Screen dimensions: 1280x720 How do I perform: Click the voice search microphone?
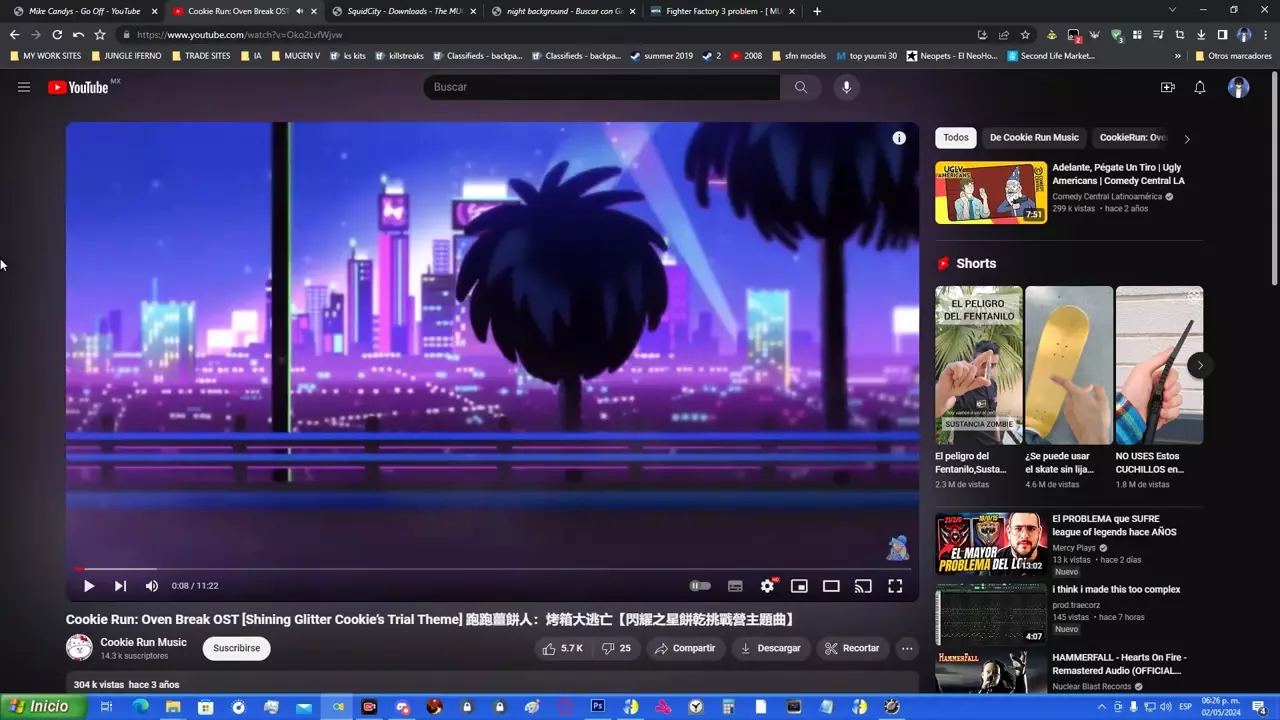846,87
